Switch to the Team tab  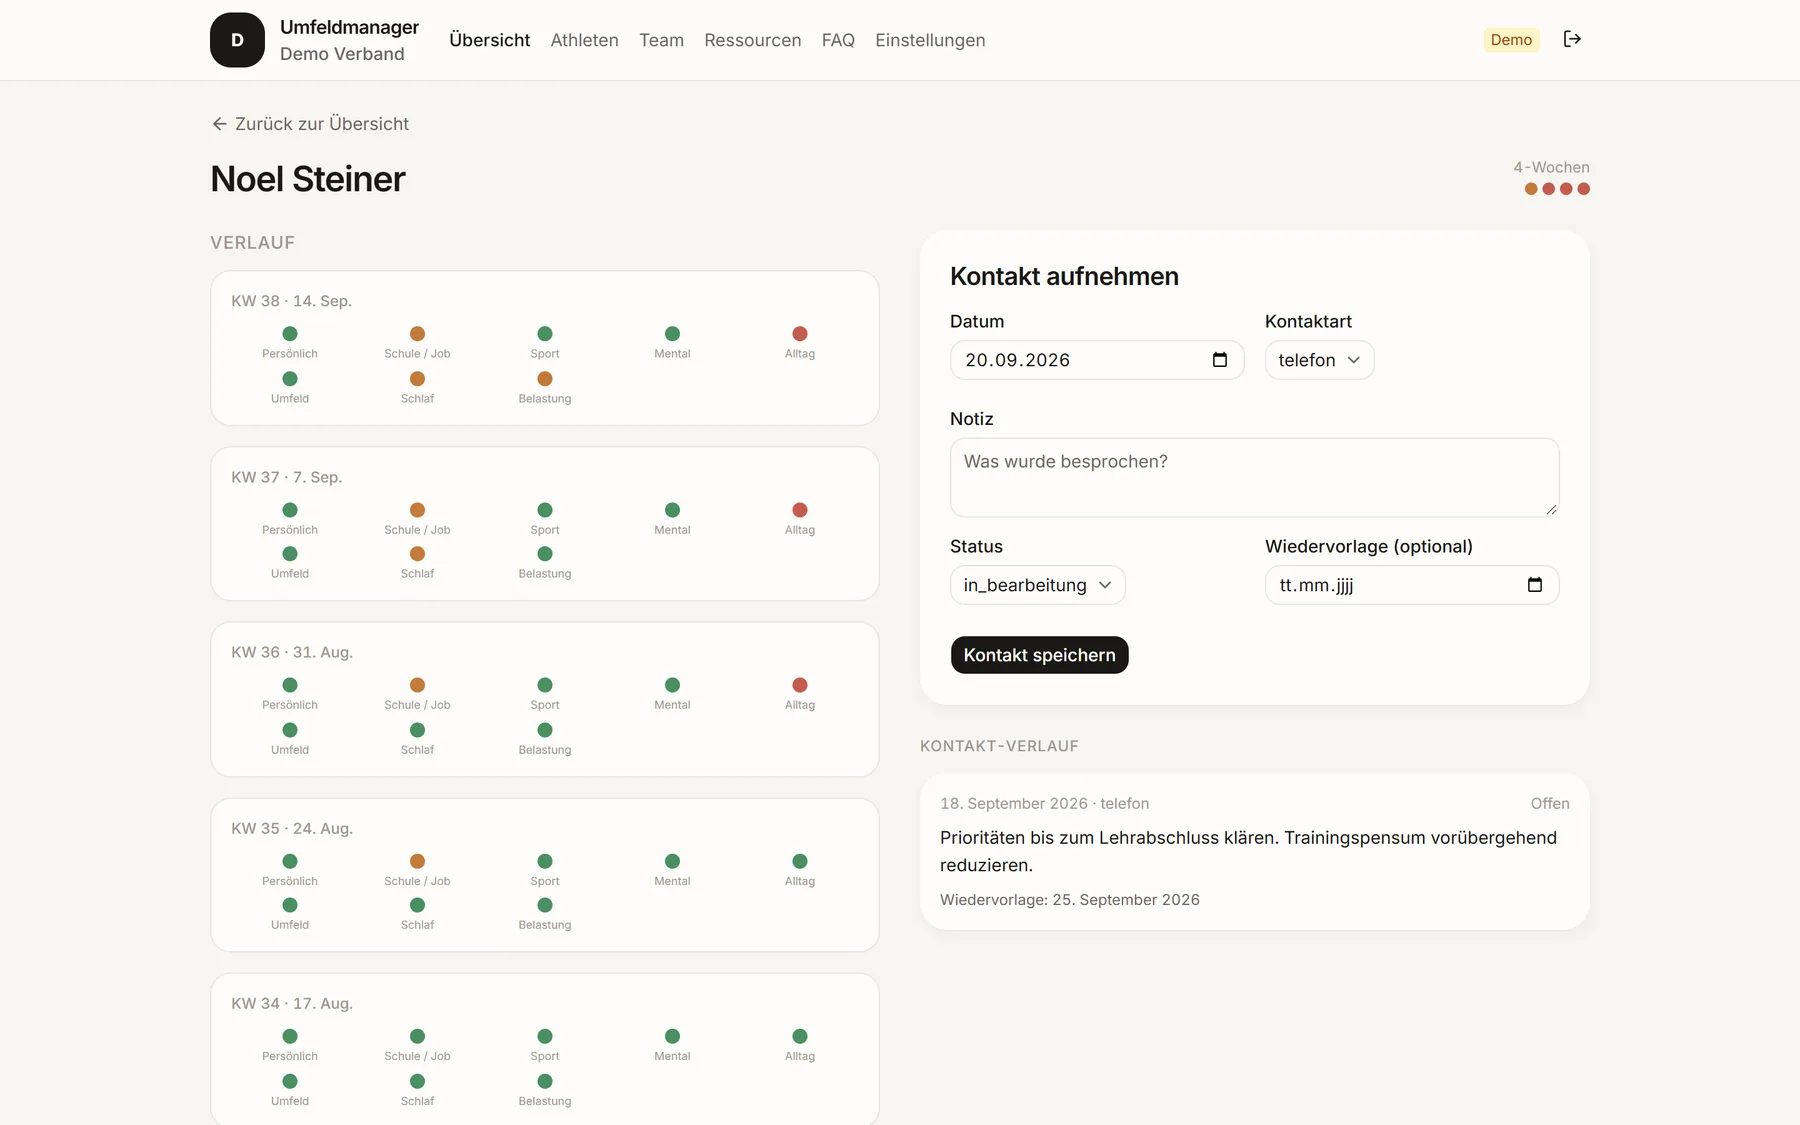661,40
